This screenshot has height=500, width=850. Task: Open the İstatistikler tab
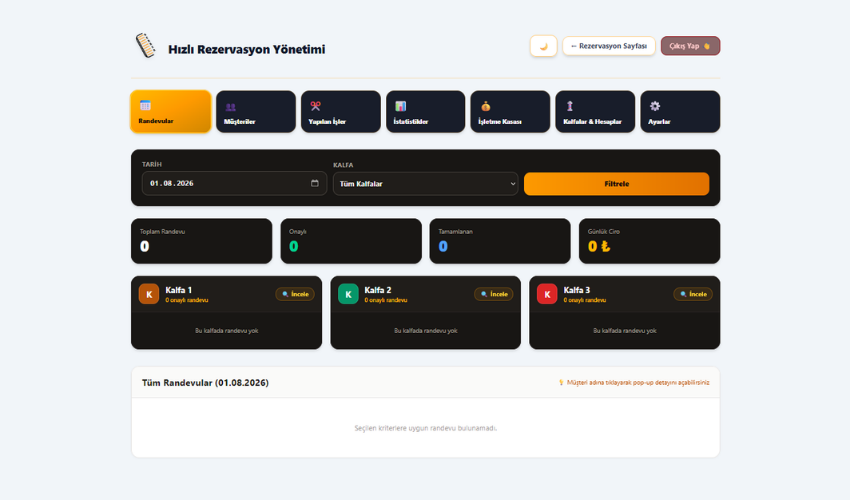tap(426, 111)
